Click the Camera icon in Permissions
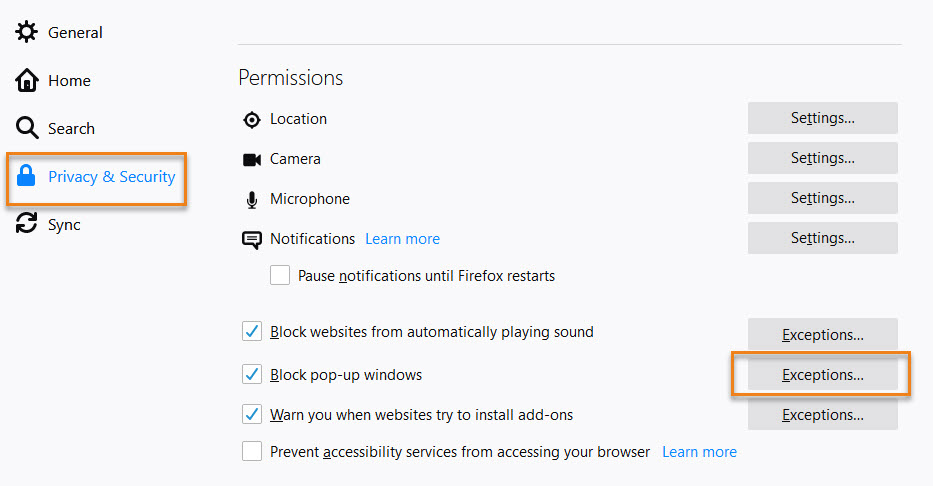The image size is (933, 486). [252, 159]
